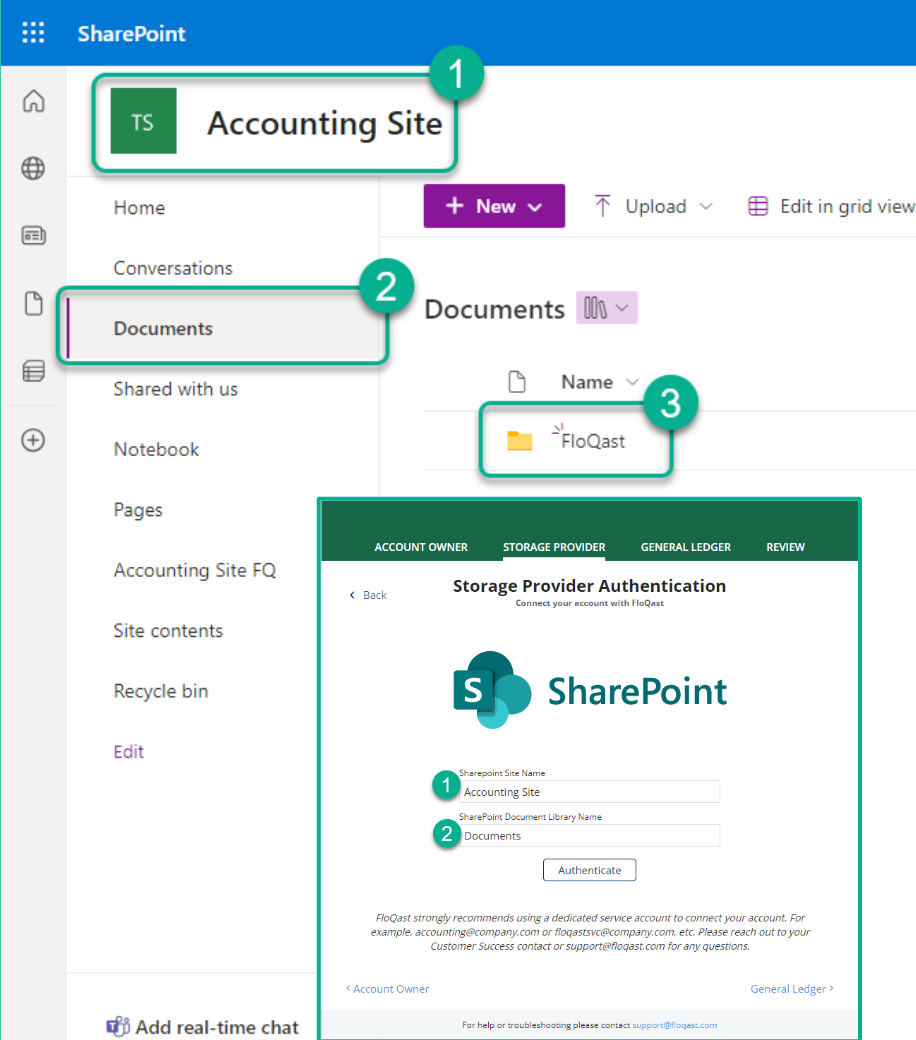The image size is (916, 1040).
Task: Click the Edit in grid view icon
Action: (x=757, y=206)
